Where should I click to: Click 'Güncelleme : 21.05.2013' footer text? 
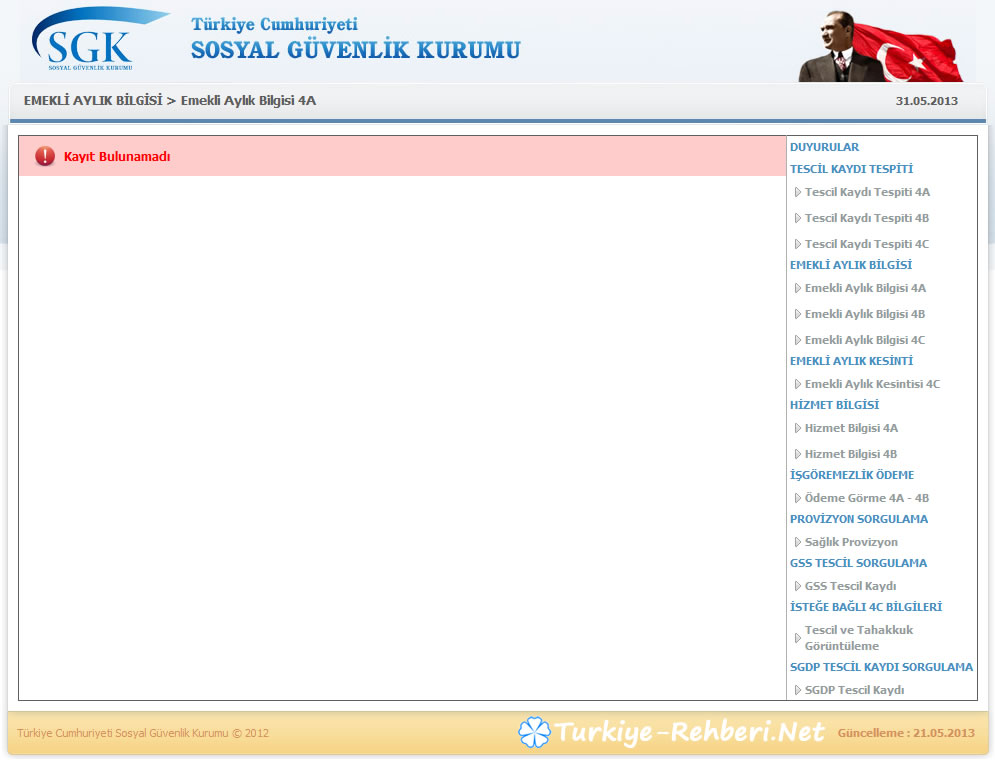[906, 732]
